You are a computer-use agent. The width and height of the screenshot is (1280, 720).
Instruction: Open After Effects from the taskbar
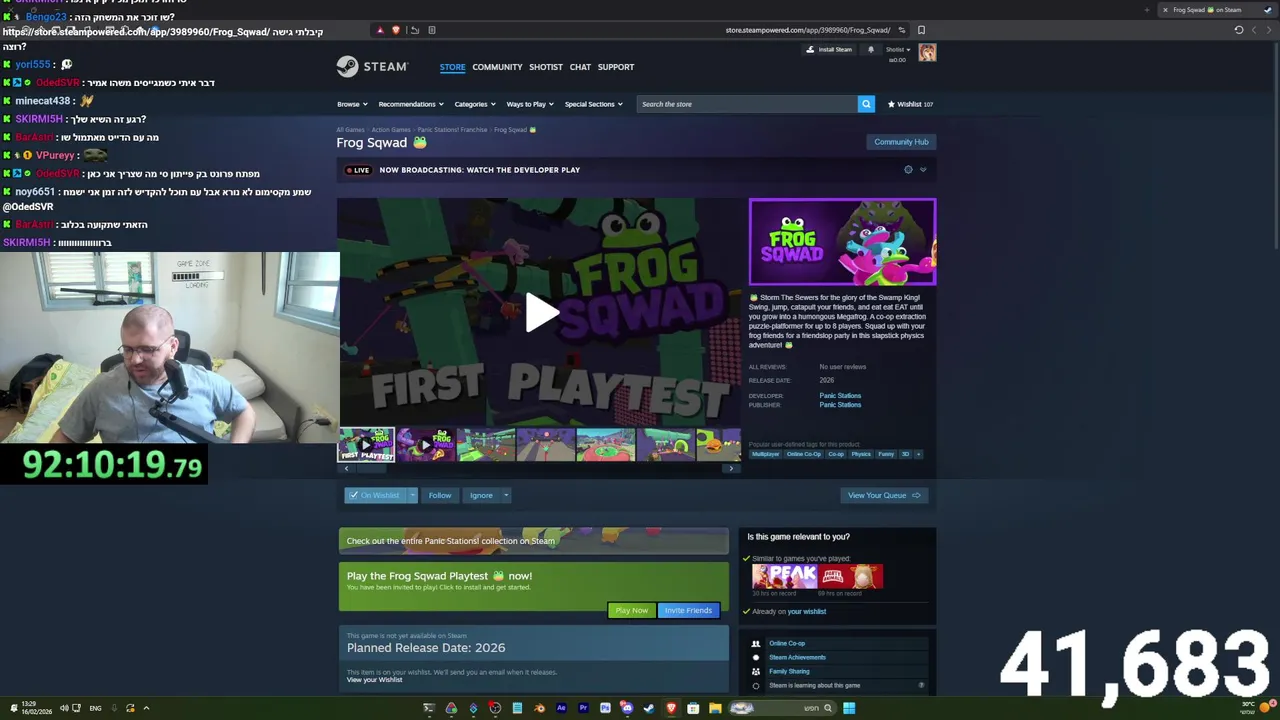tap(561, 708)
